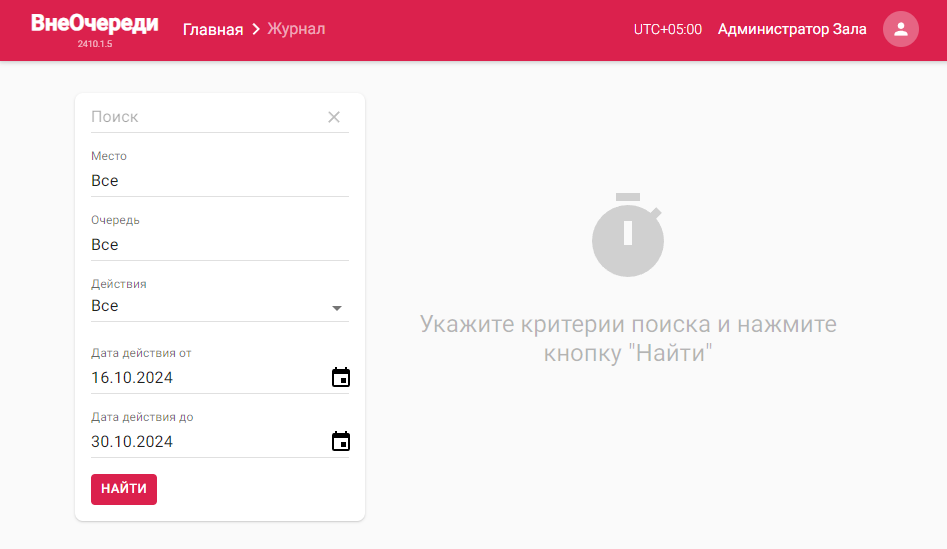Viewport: 947px width, 549px height.
Task: Click the UTC+05:00 timezone label
Action: (667, 30)
